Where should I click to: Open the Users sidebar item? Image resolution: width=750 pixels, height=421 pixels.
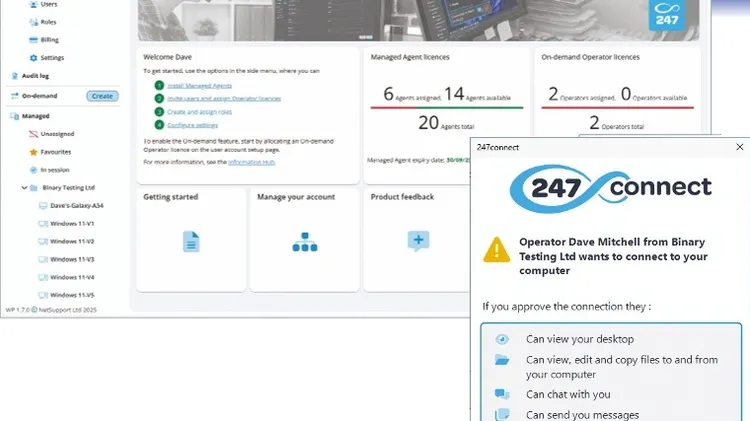coord(48,4)
